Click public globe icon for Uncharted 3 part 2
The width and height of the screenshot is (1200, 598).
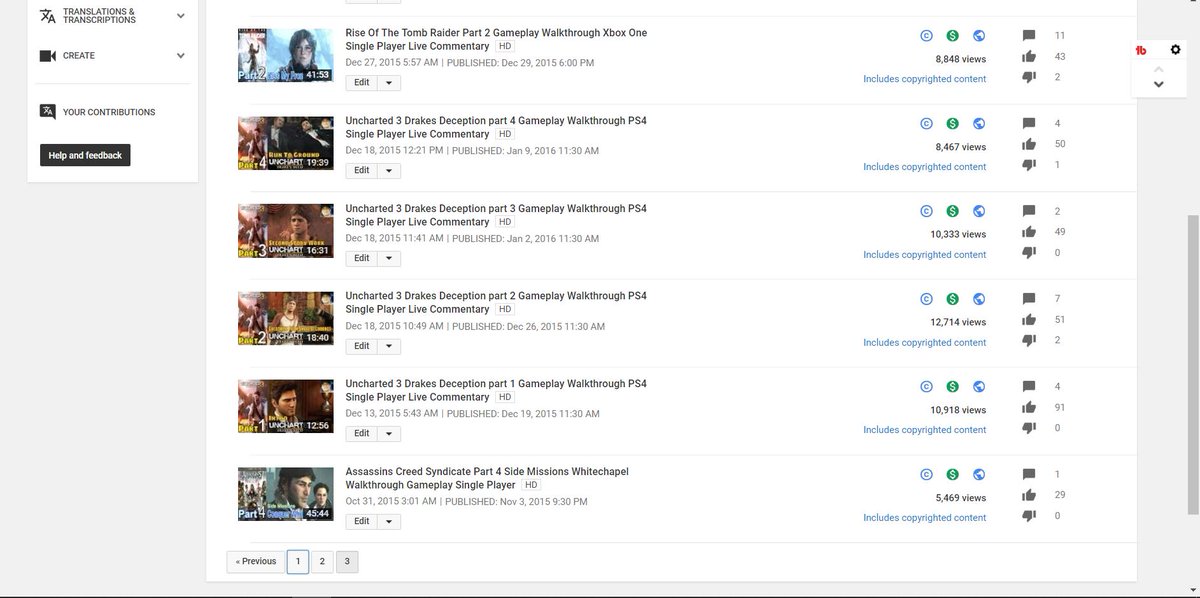point(979,299)
